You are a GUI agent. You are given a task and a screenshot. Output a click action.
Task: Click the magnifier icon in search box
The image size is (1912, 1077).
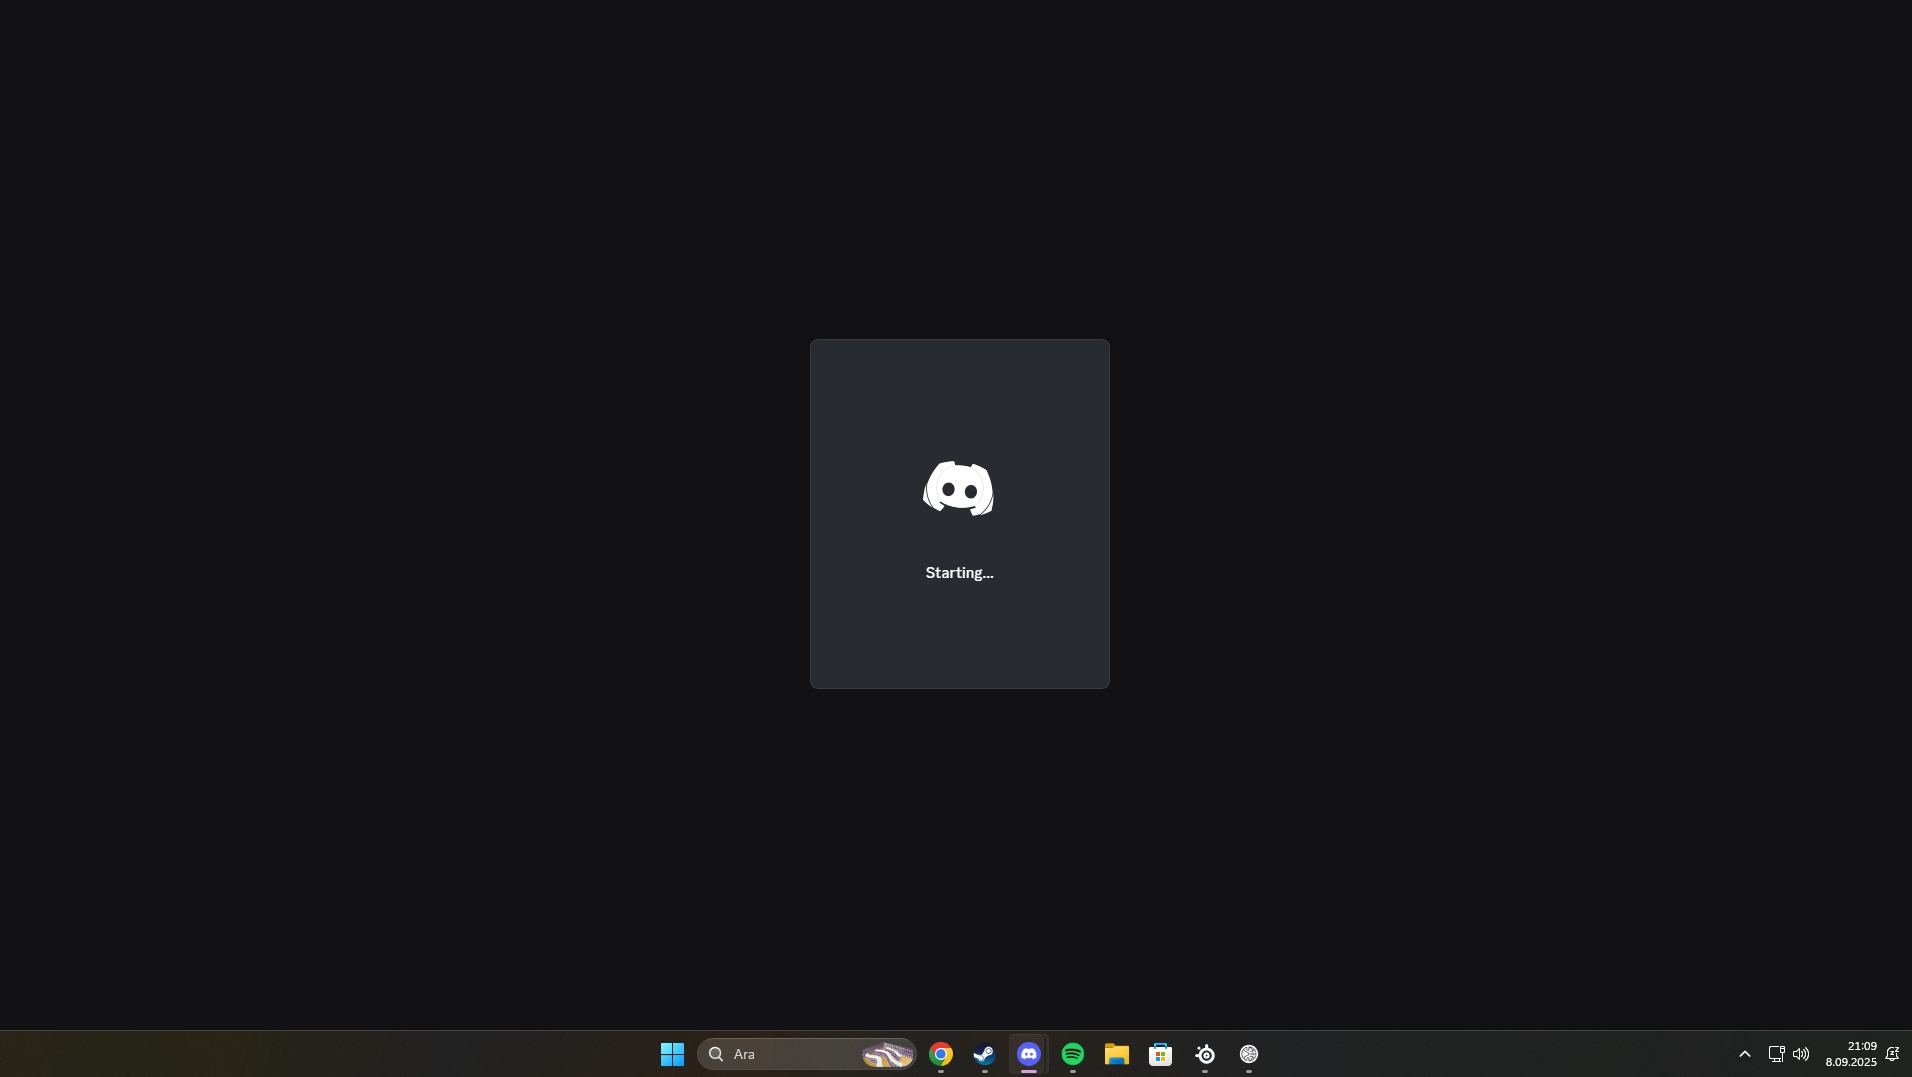(716, 1054)
